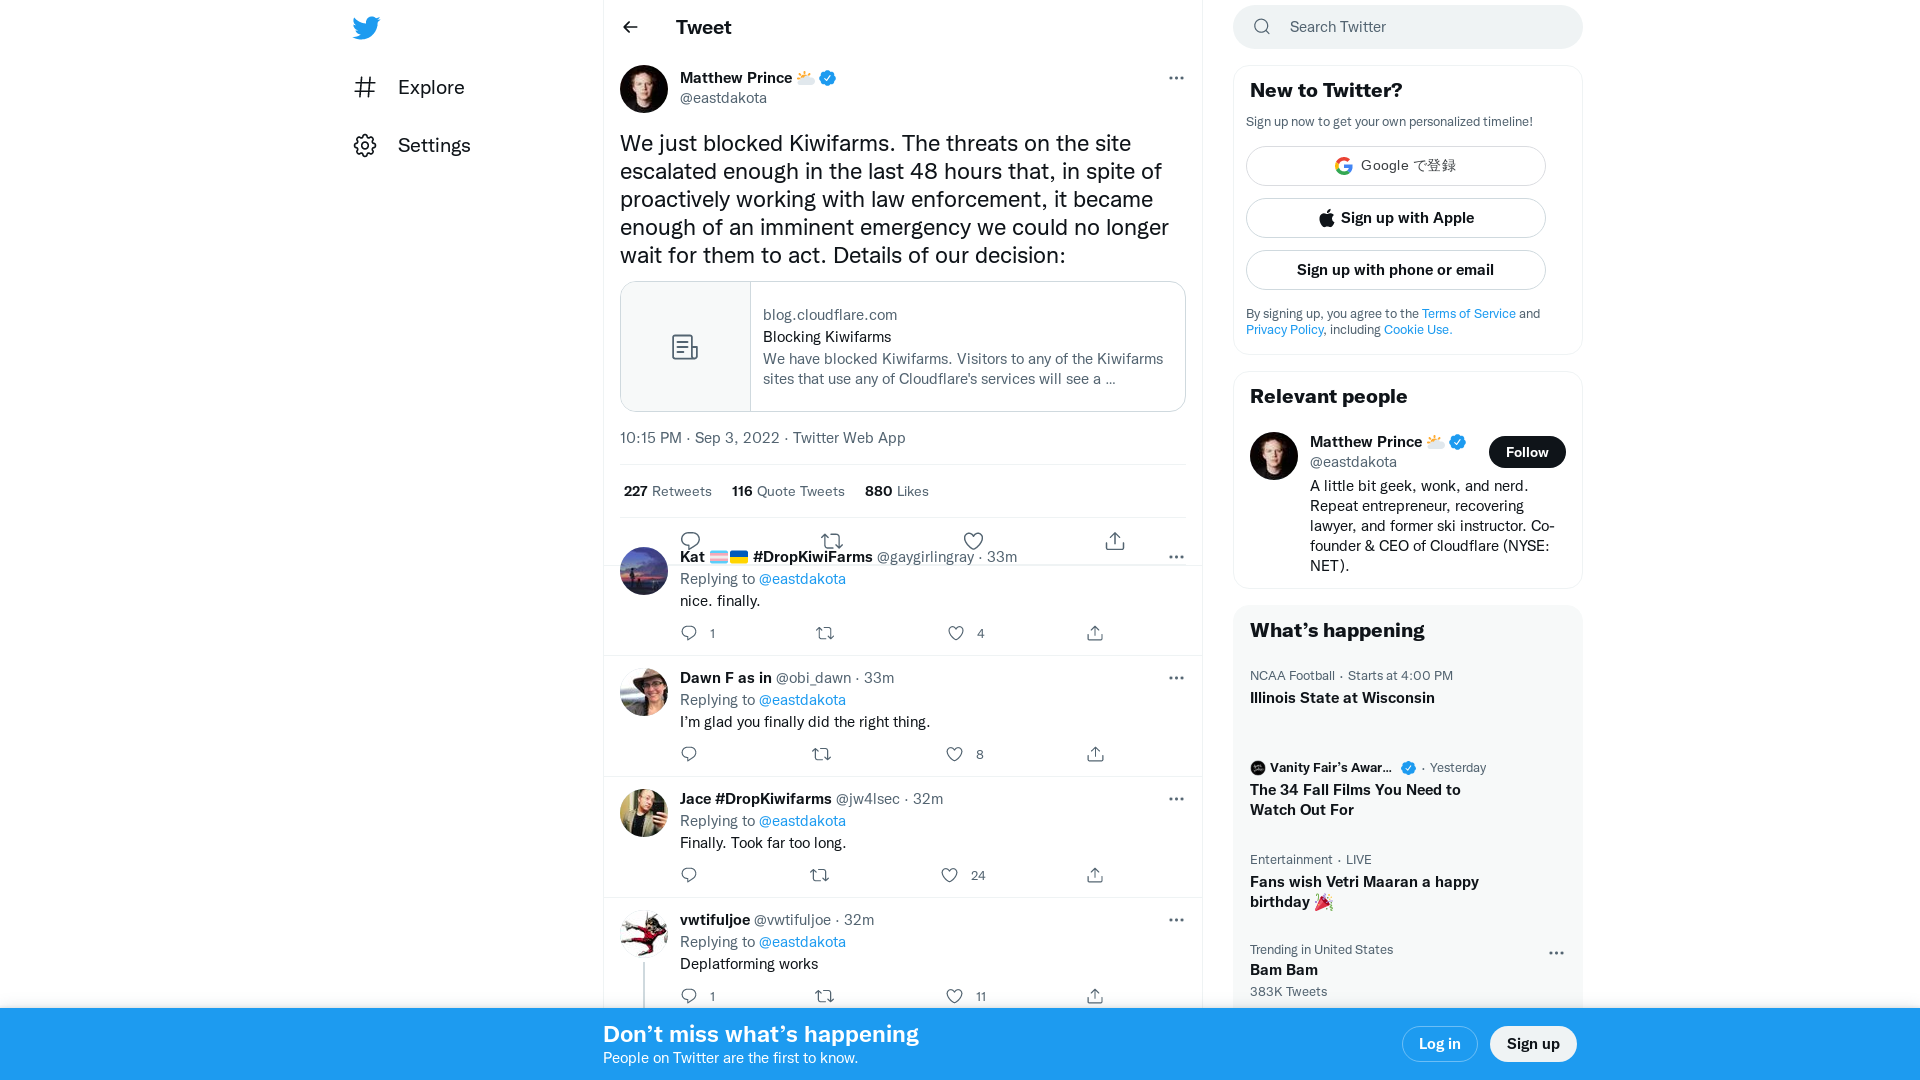Like Dawn F's reply
Screen dimensions: 1920x1080
(x=953, y=754)
